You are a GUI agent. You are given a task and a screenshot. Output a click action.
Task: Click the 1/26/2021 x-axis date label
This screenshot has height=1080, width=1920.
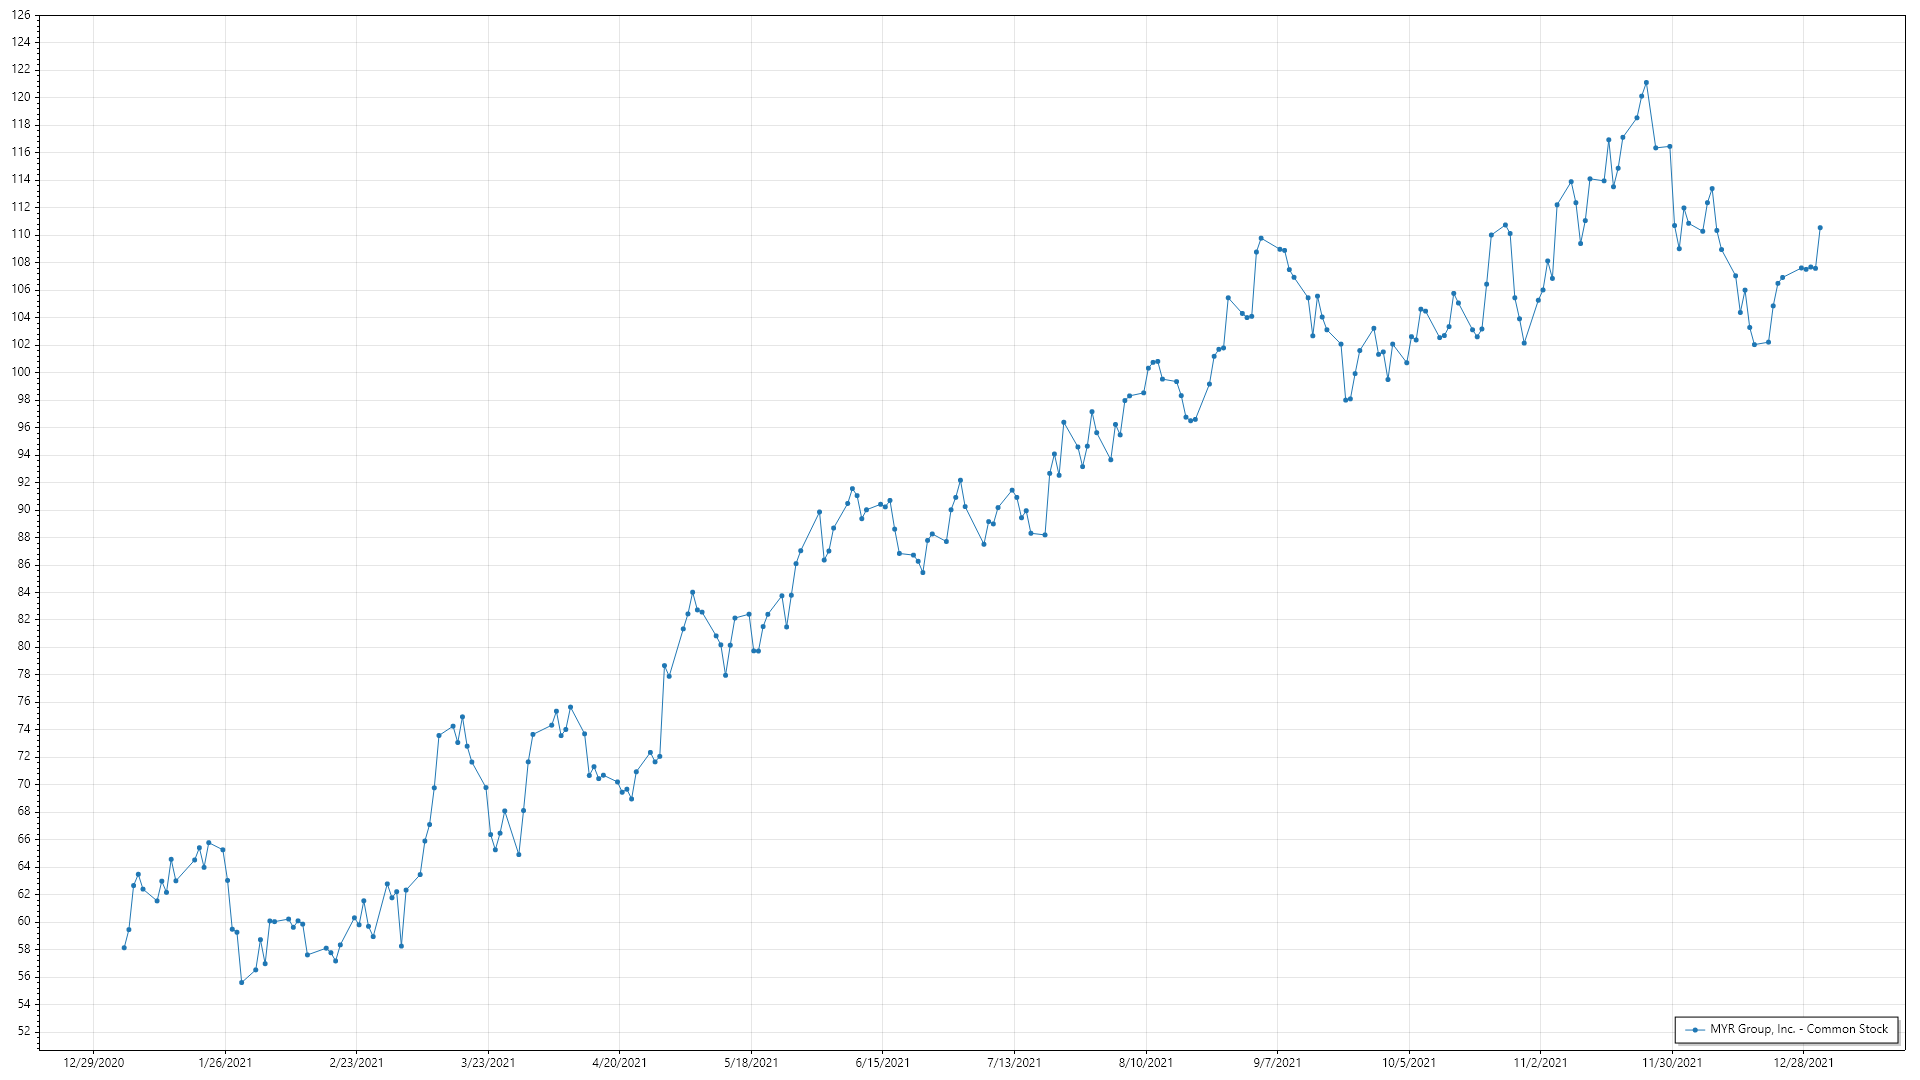225,1063
